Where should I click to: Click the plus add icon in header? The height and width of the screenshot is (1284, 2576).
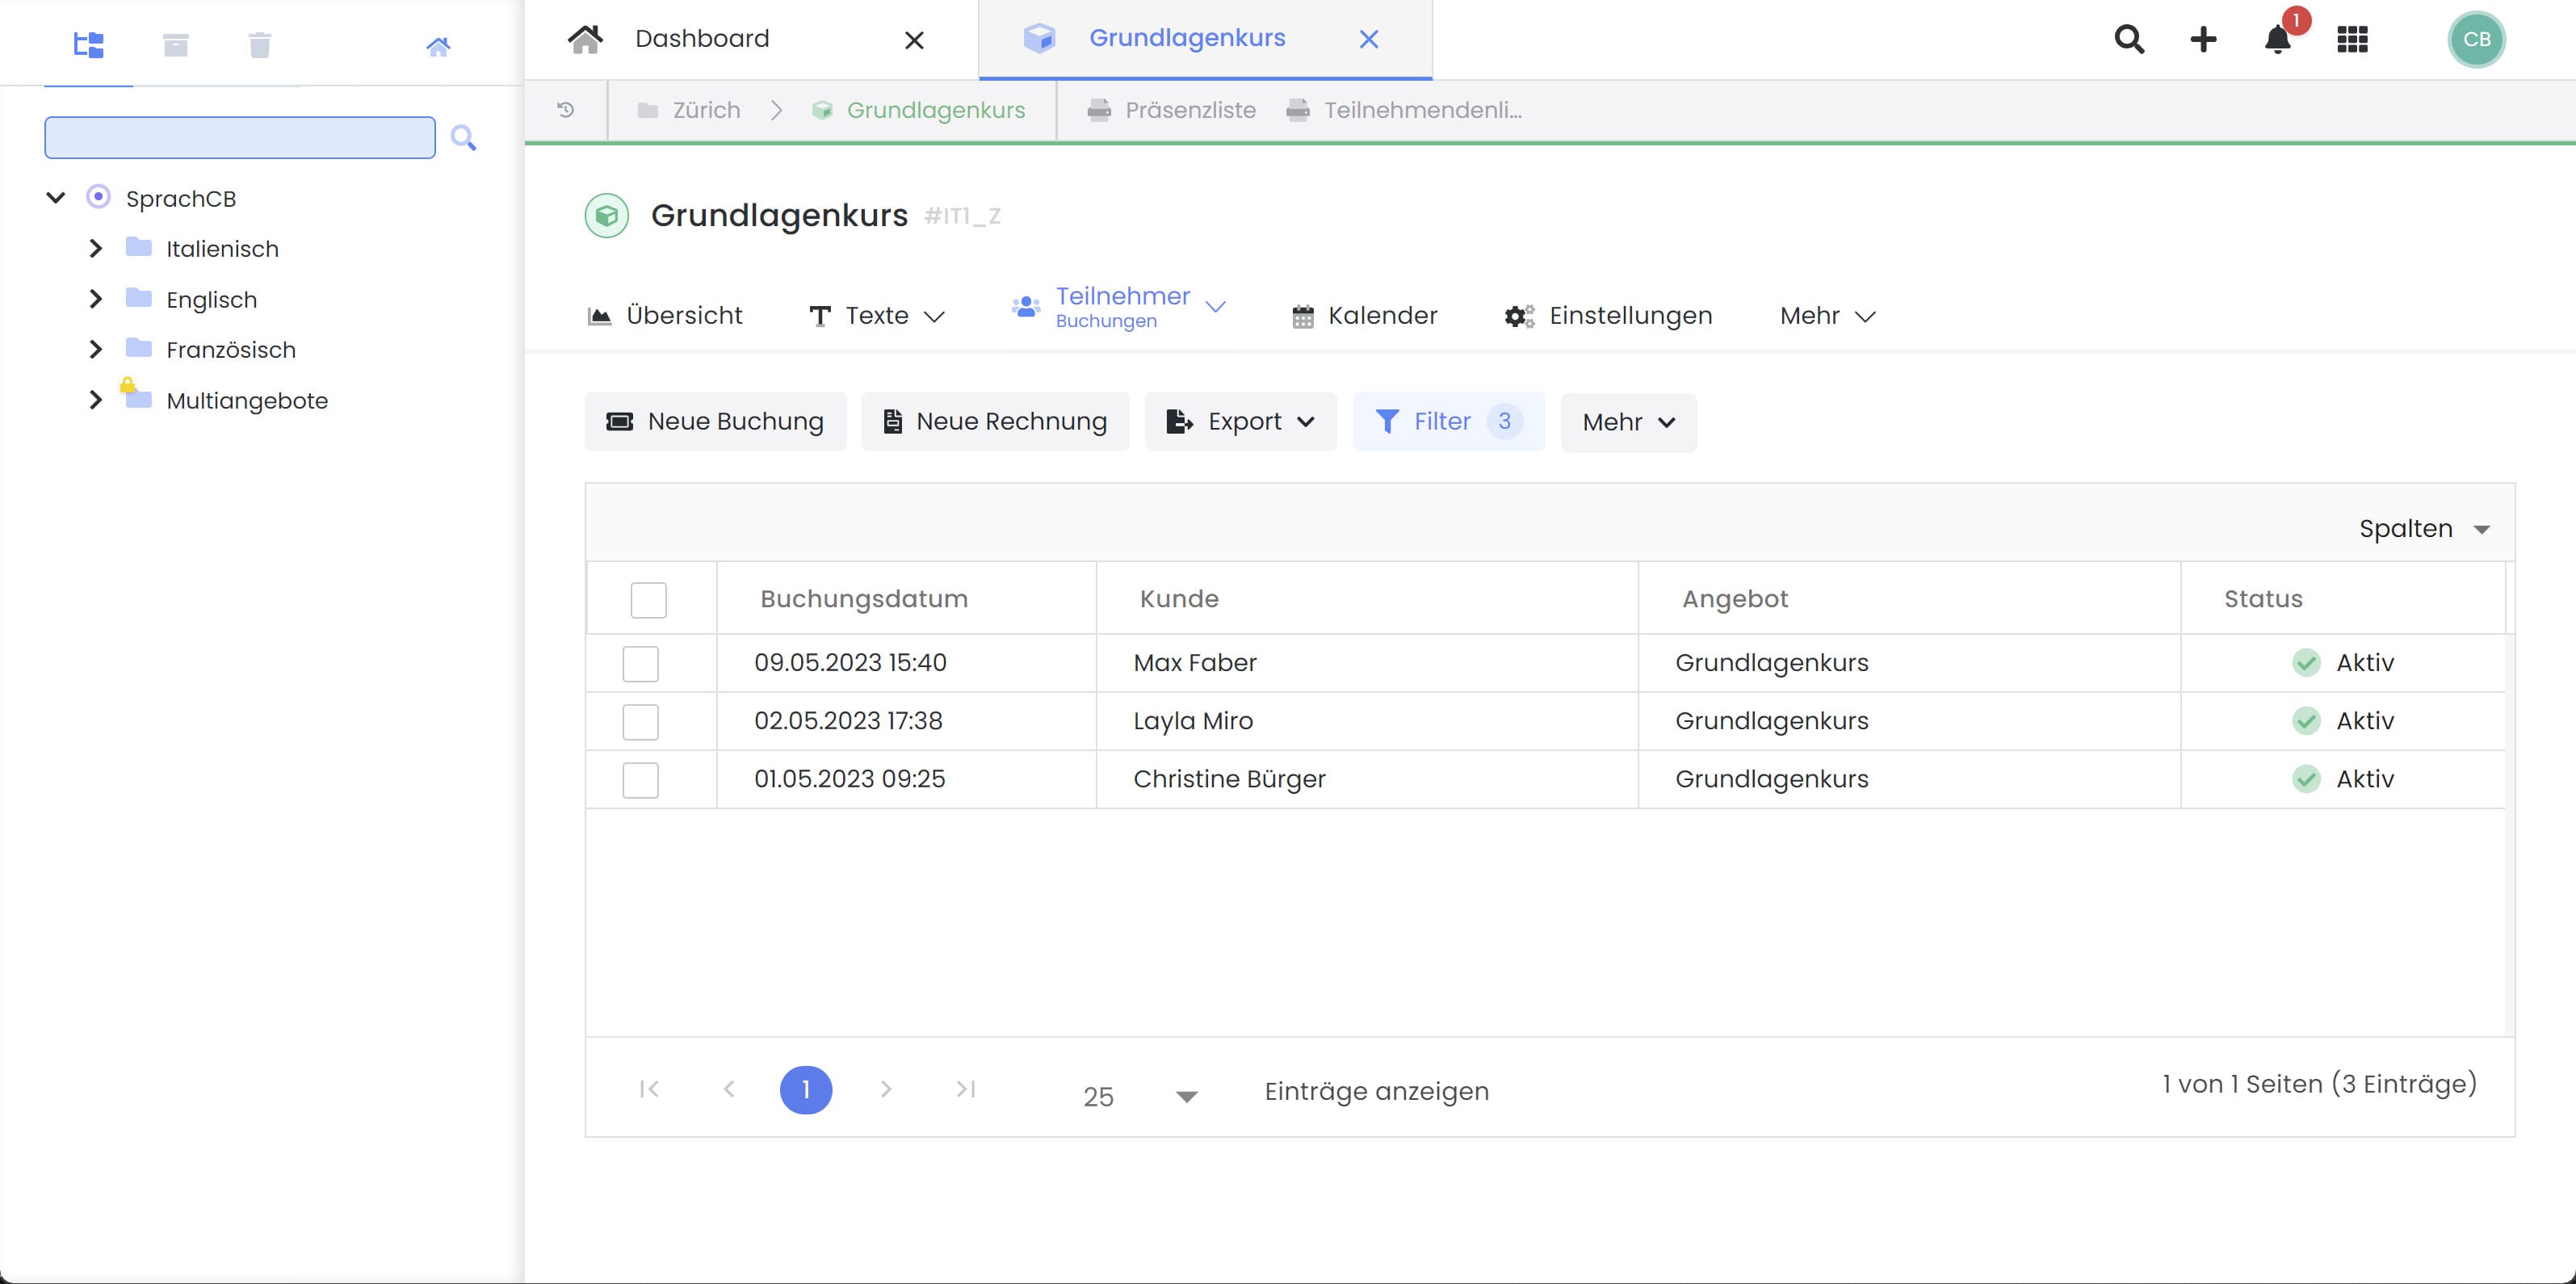[2203, 40]
